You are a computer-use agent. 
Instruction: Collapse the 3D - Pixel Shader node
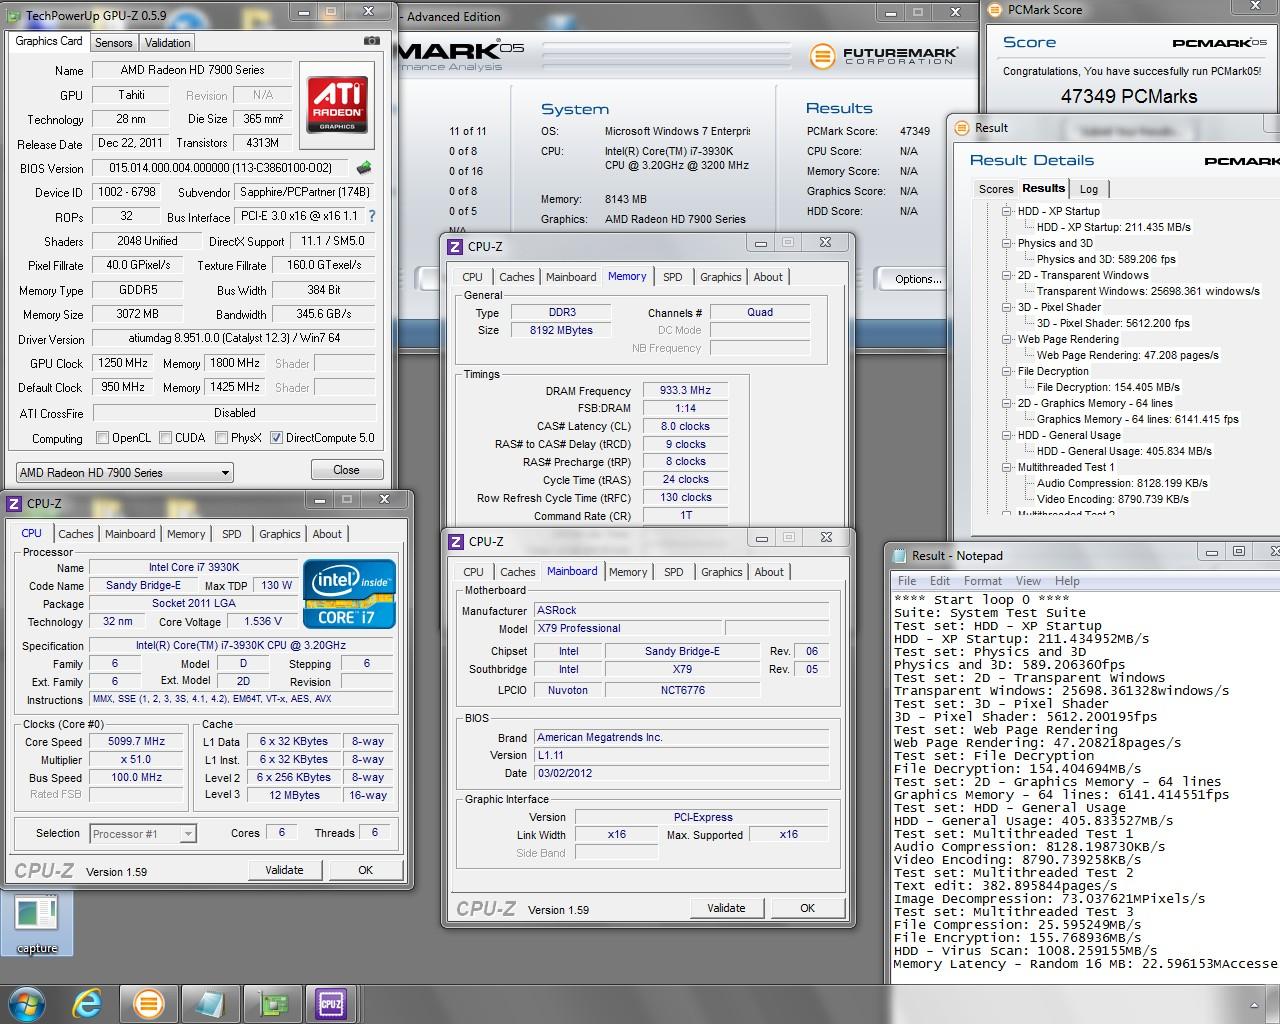pos(1007,307)
